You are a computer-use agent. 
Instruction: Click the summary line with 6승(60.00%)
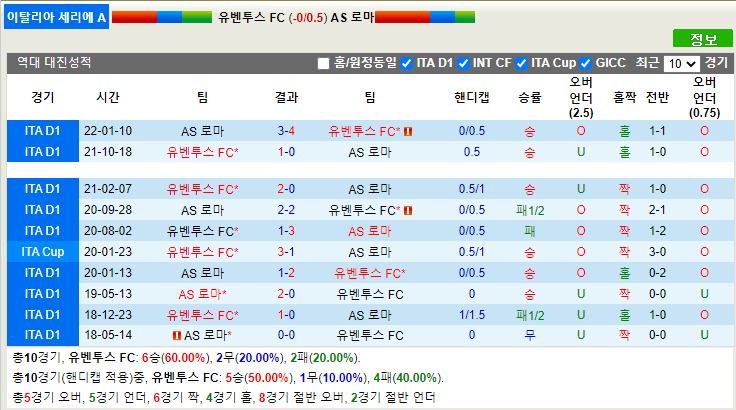click(x=186, y=358)
